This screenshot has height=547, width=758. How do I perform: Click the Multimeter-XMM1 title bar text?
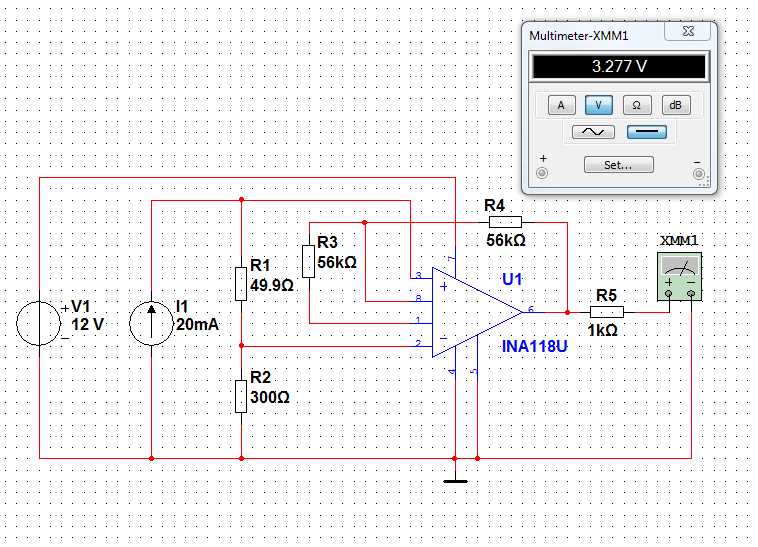(x=579, y=36)
